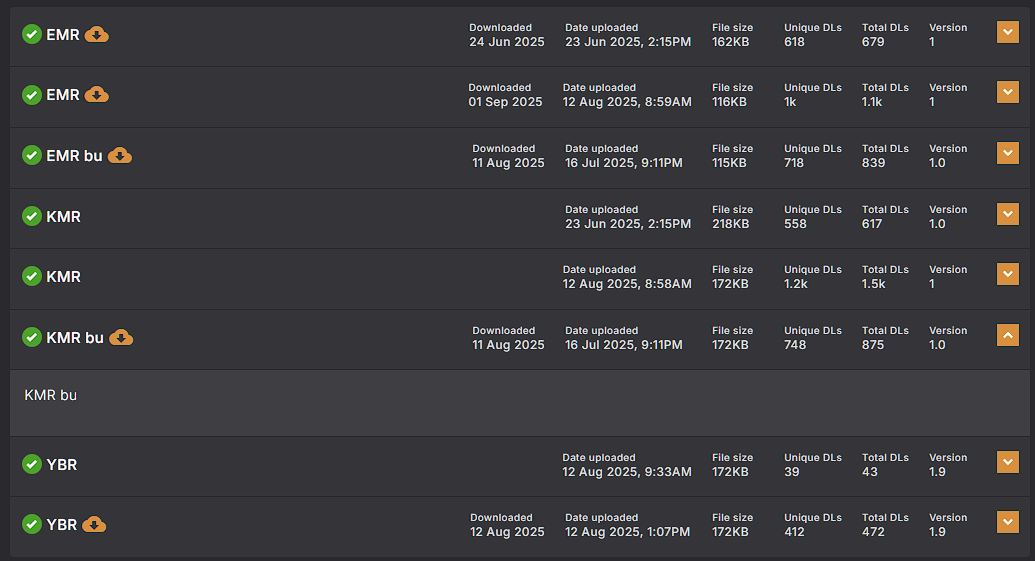Expand the EMR file uploaded 12 Aug 8:59AM

pos(1007,92)
